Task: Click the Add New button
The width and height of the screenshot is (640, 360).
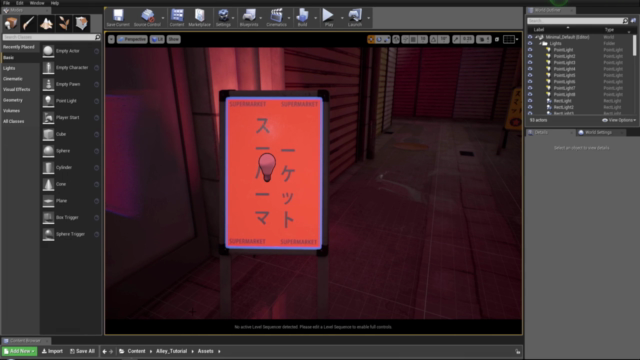Action: [x=19, y=351]
